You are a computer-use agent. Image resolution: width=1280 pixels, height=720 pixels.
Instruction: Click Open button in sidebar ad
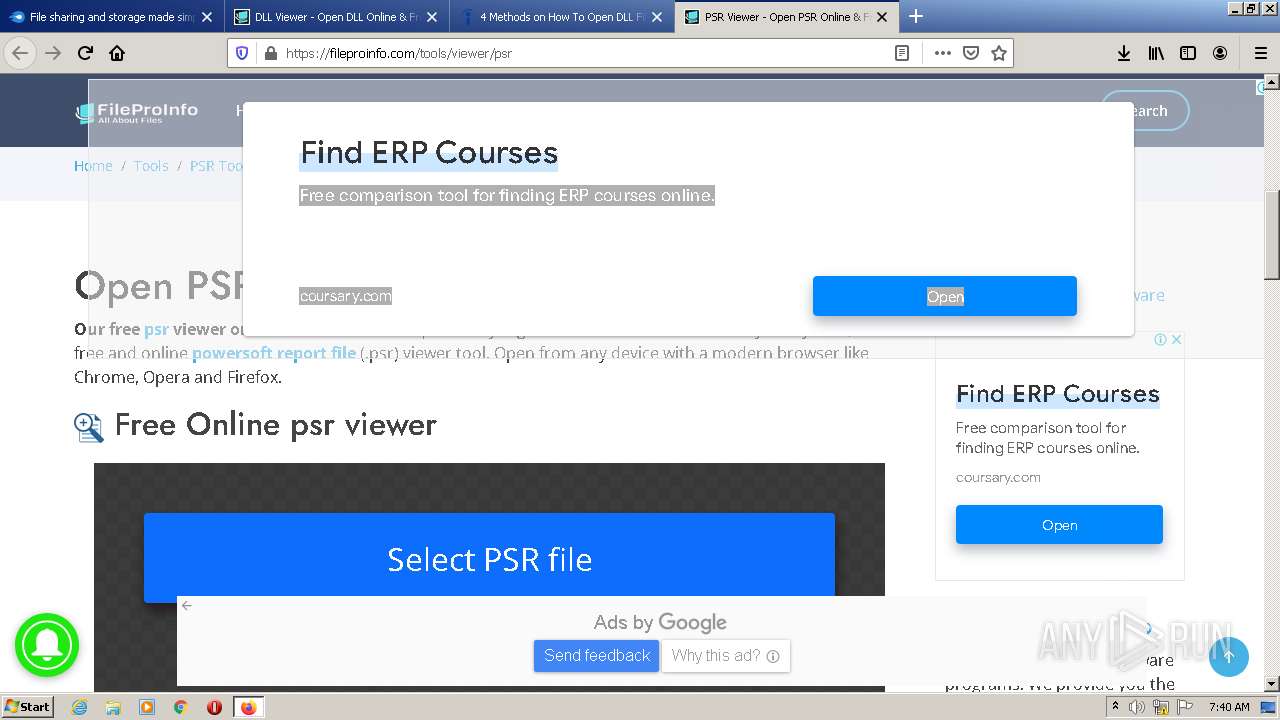coord(1059,525)
